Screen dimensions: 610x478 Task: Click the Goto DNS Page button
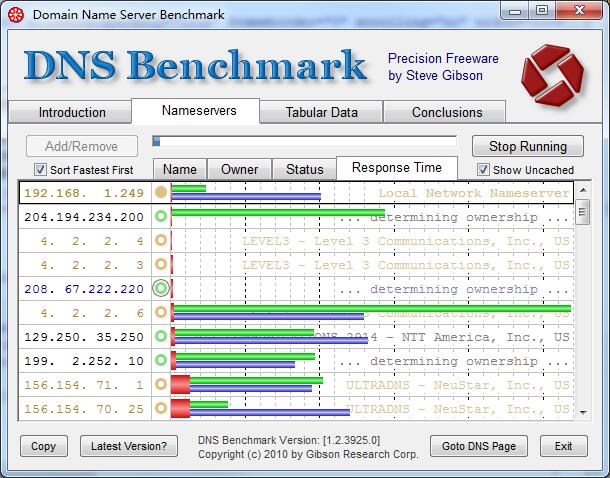(480, 446)
